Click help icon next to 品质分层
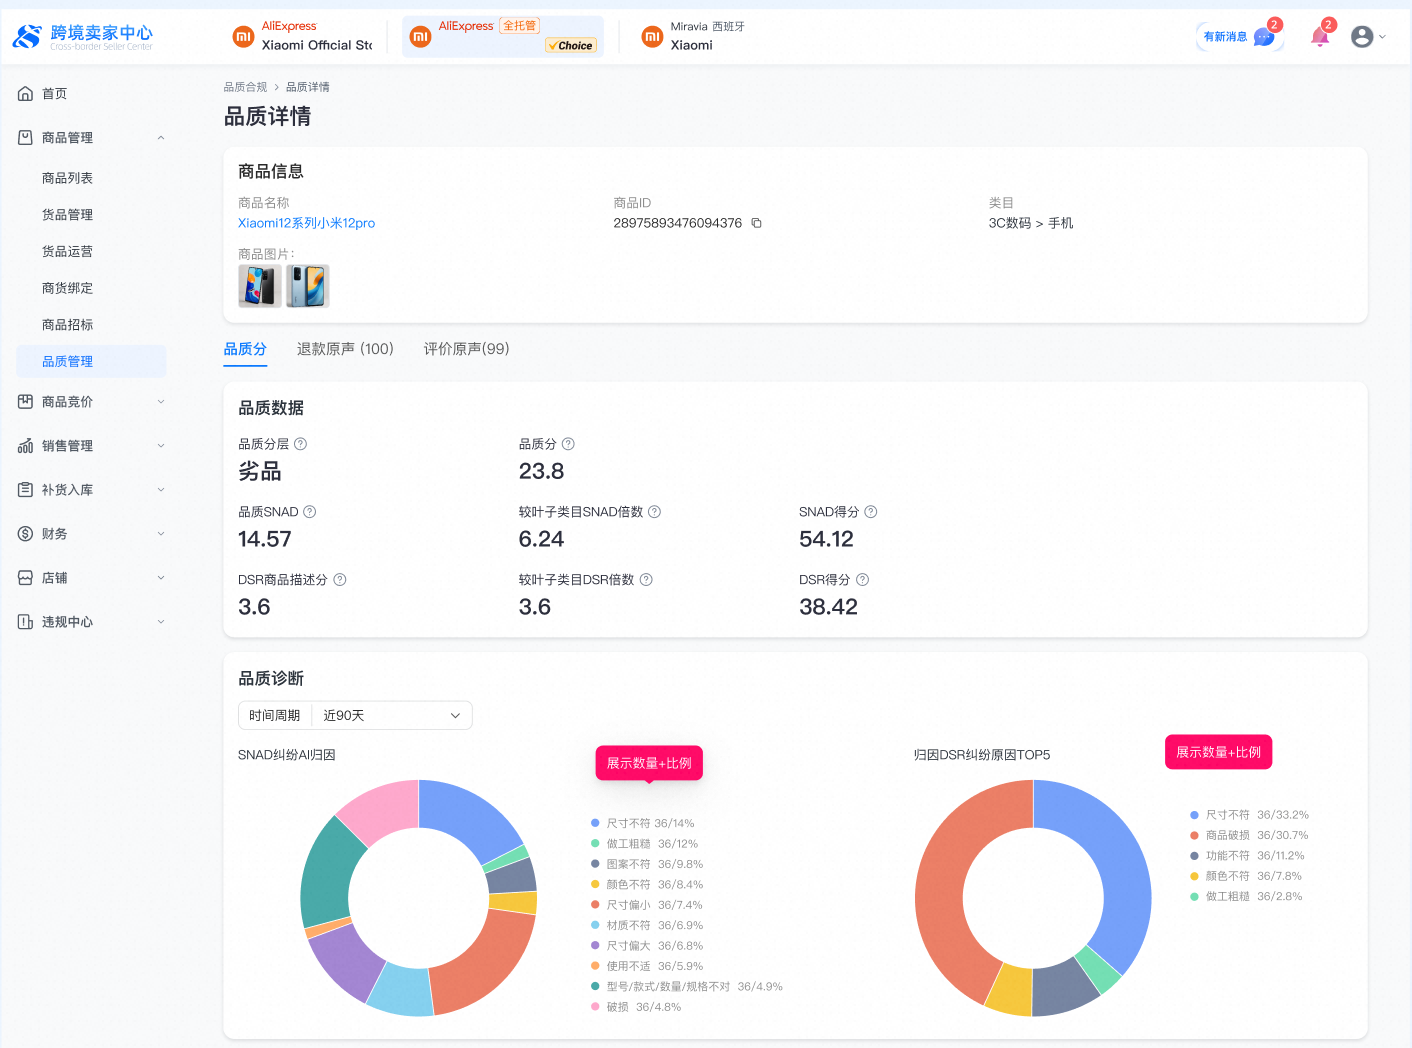Viewport: 1412px width, 1048px height. 300,444
